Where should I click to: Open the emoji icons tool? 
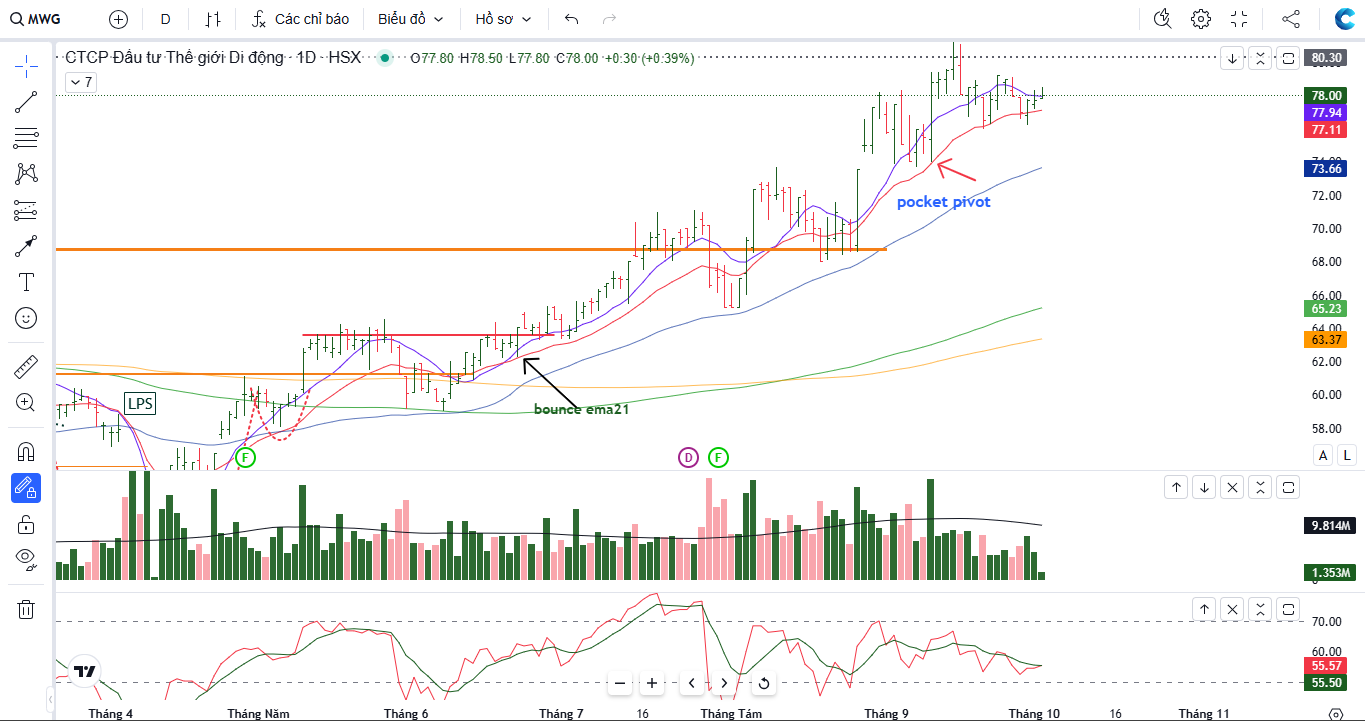pos(26,318)
